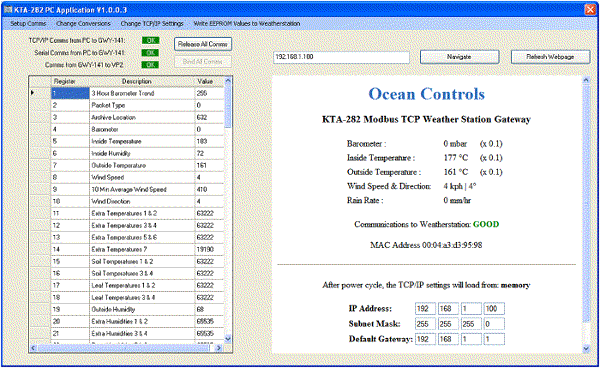600x368 pixels.
Task: Click the Release All Comms button
Action: [x=203, y=44]
